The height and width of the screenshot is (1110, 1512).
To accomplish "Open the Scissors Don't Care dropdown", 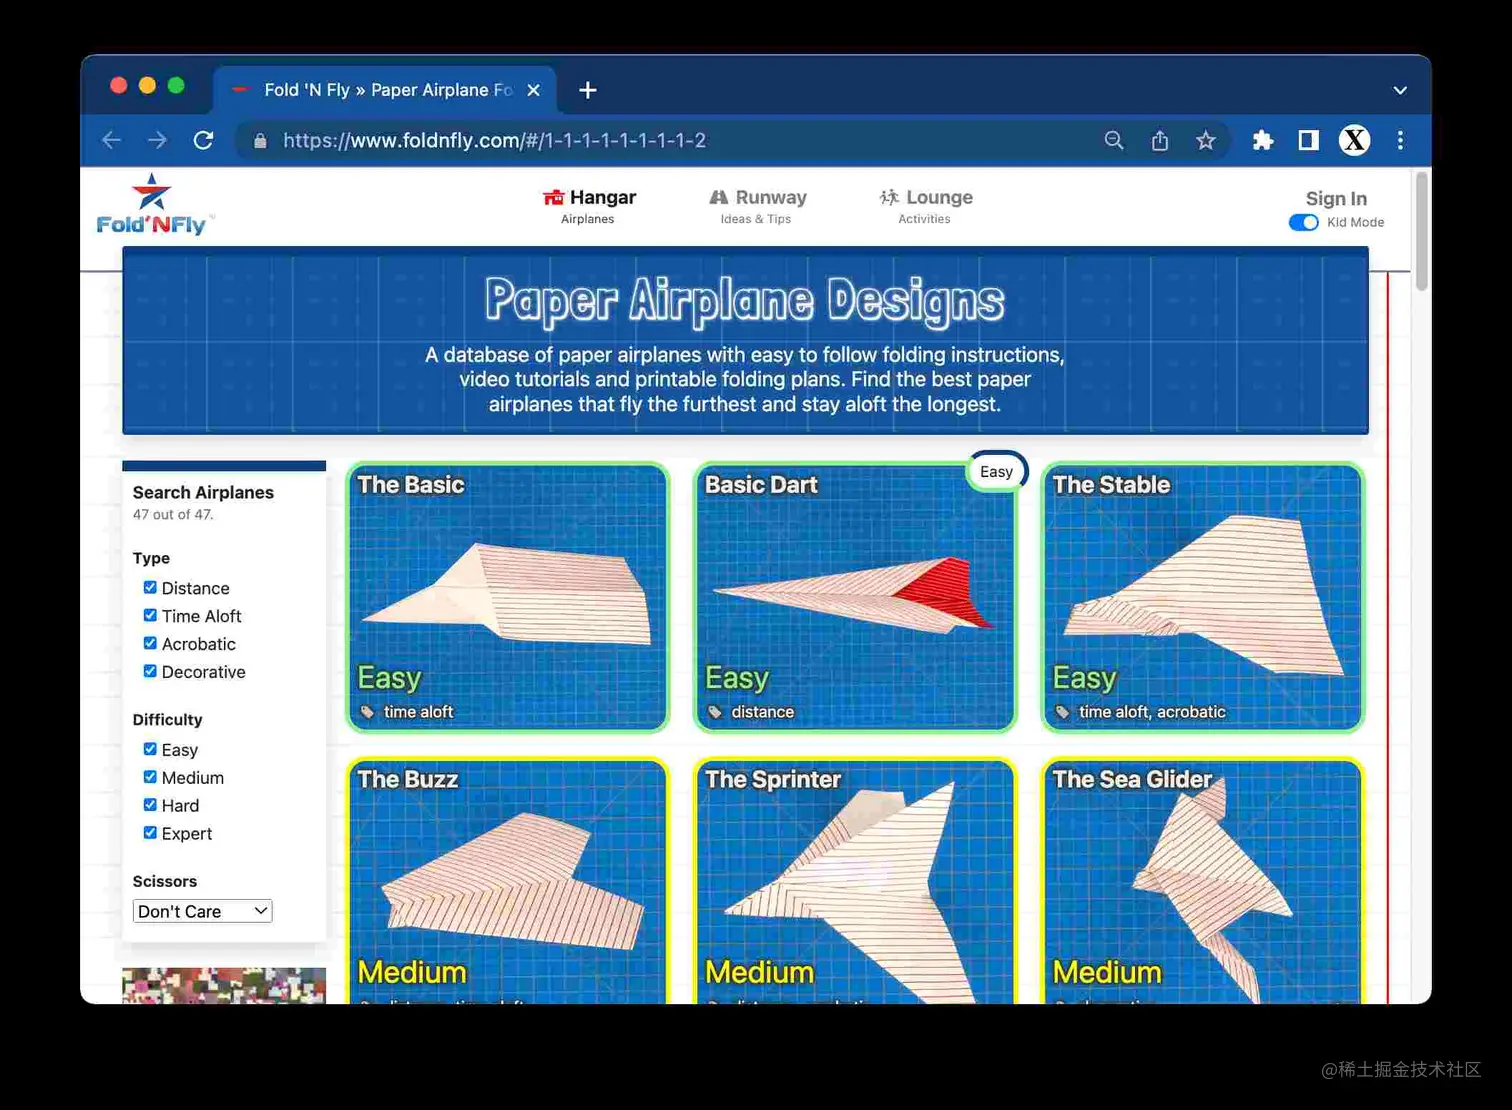I will (202, 911).
